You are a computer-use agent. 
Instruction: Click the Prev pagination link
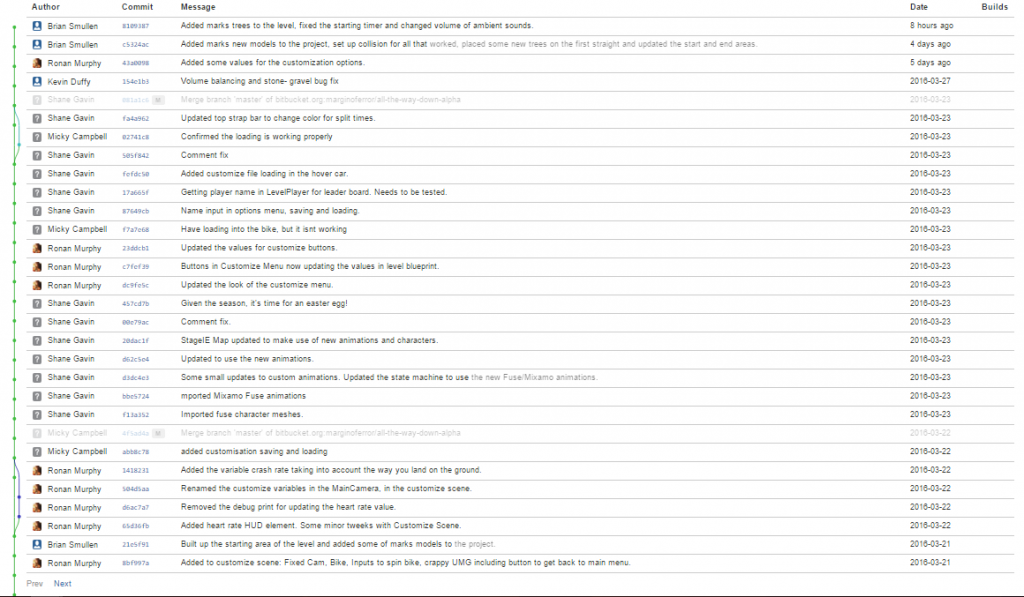click(35, 584)
